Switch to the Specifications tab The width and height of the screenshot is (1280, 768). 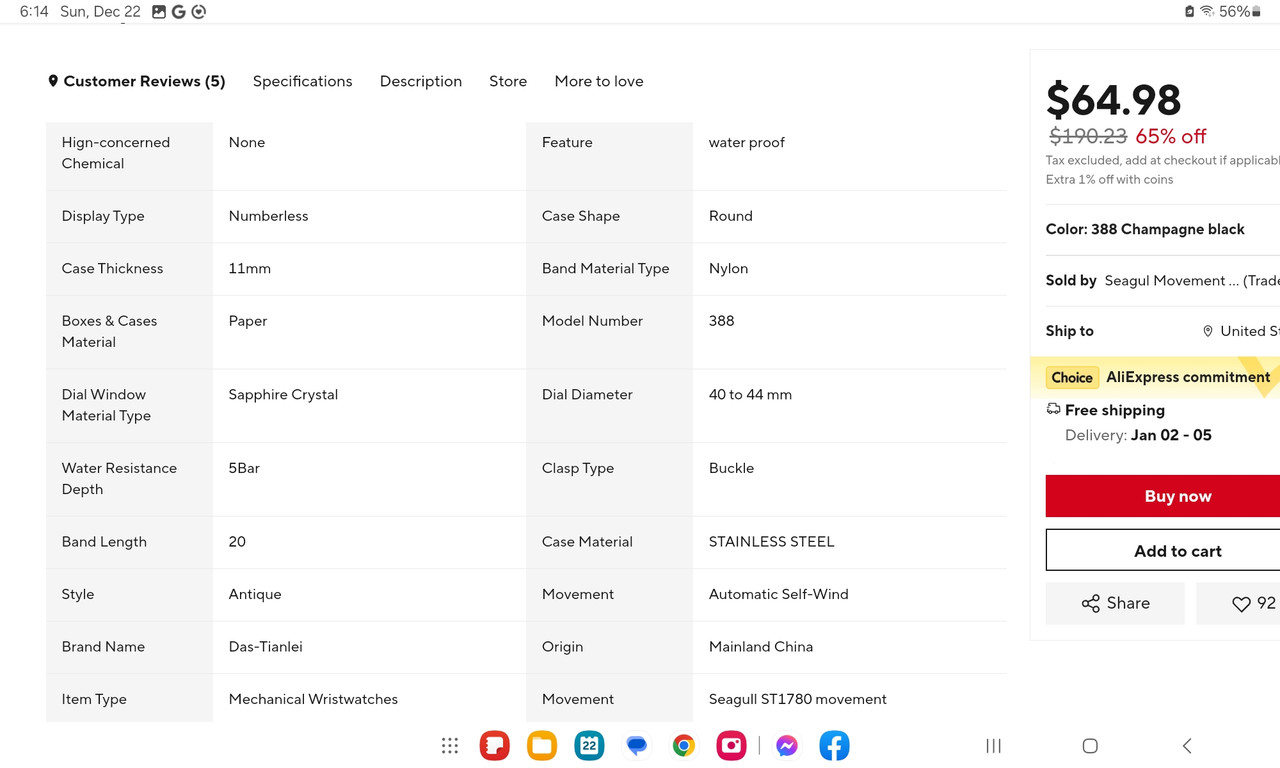click(302, 81)
